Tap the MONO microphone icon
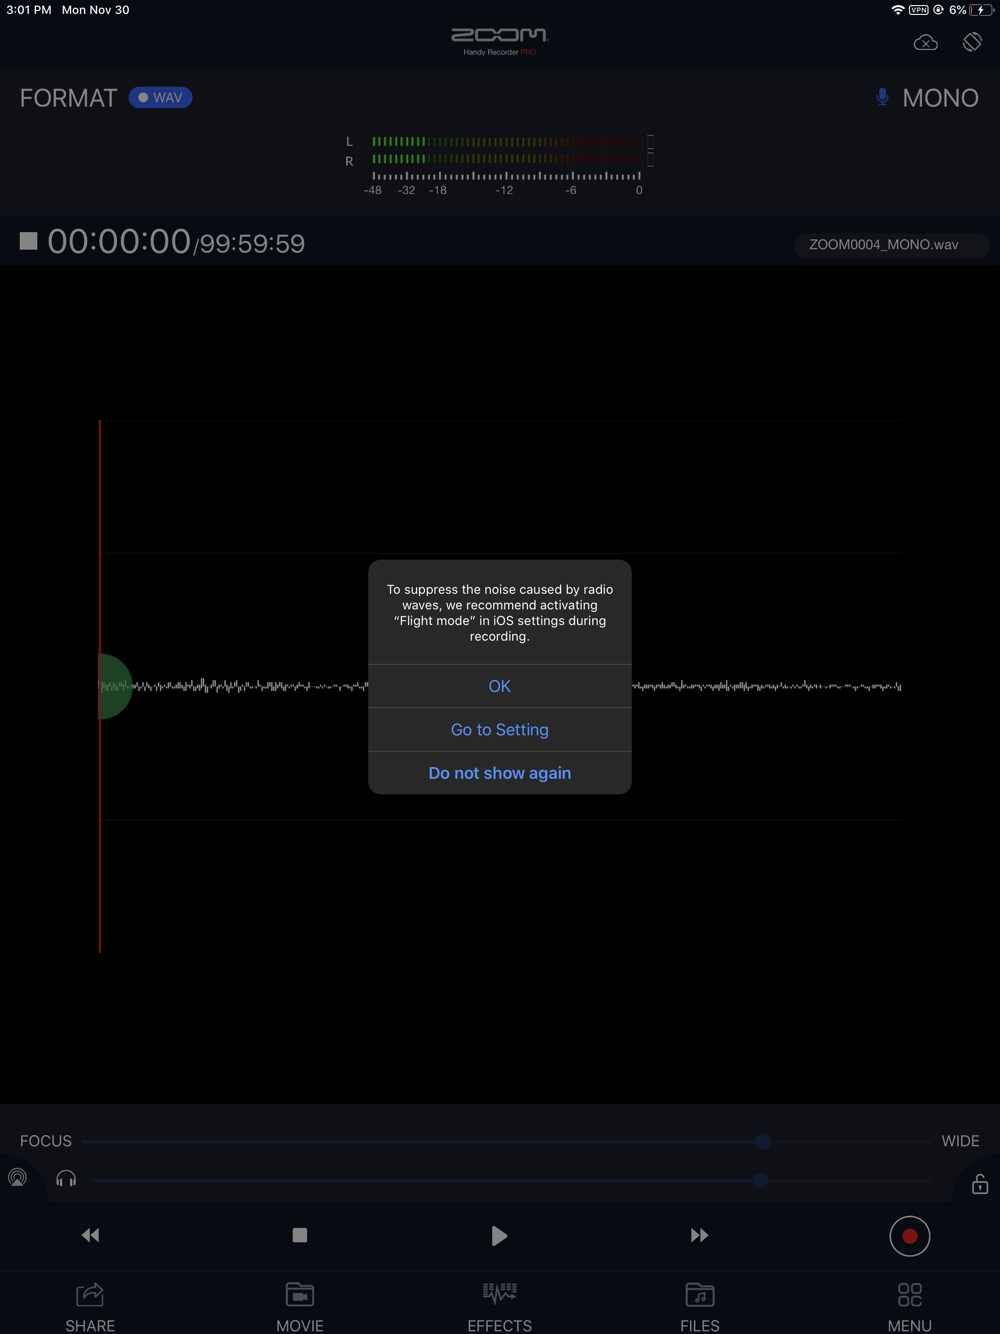This screenshot has height=1334, width=1000. coord(882,97)
